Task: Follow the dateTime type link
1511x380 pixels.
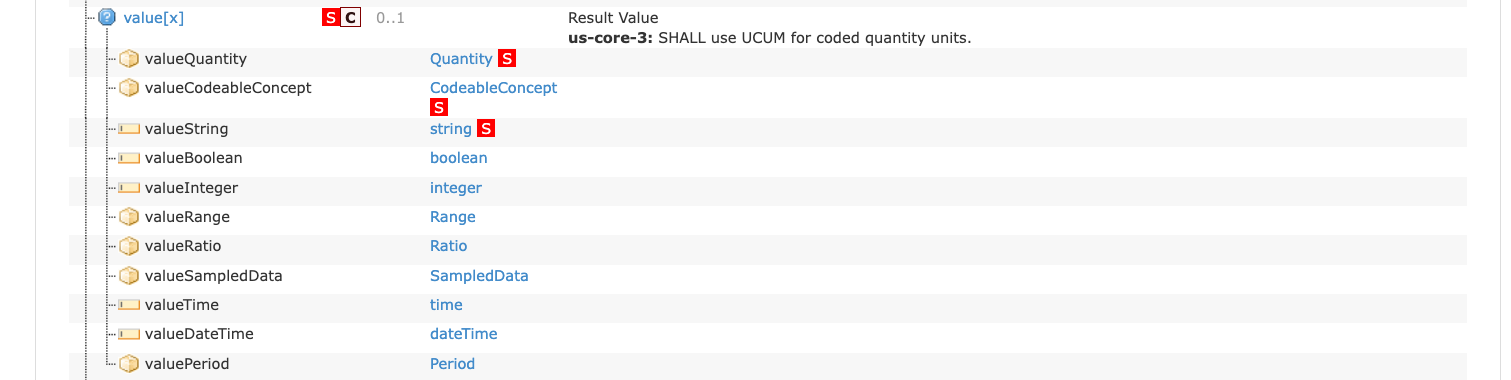Action: tap(463, 334)
